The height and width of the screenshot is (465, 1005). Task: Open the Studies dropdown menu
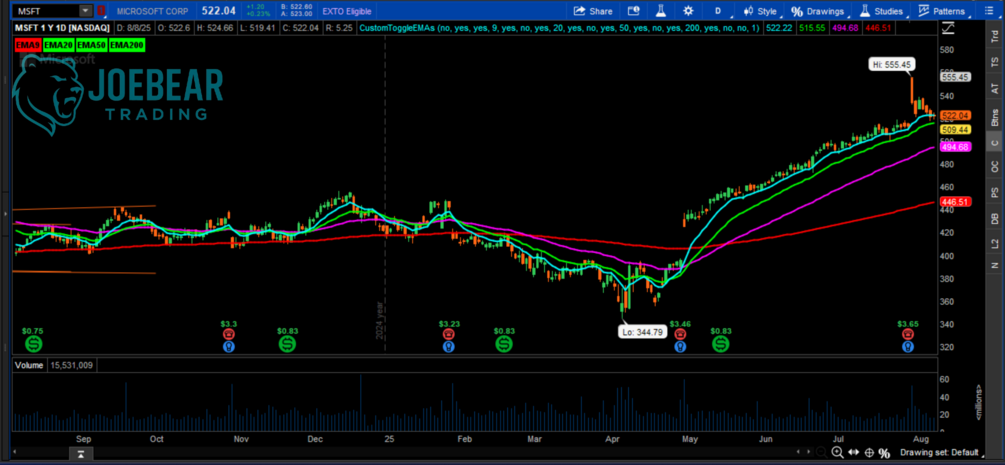point(881,11)
